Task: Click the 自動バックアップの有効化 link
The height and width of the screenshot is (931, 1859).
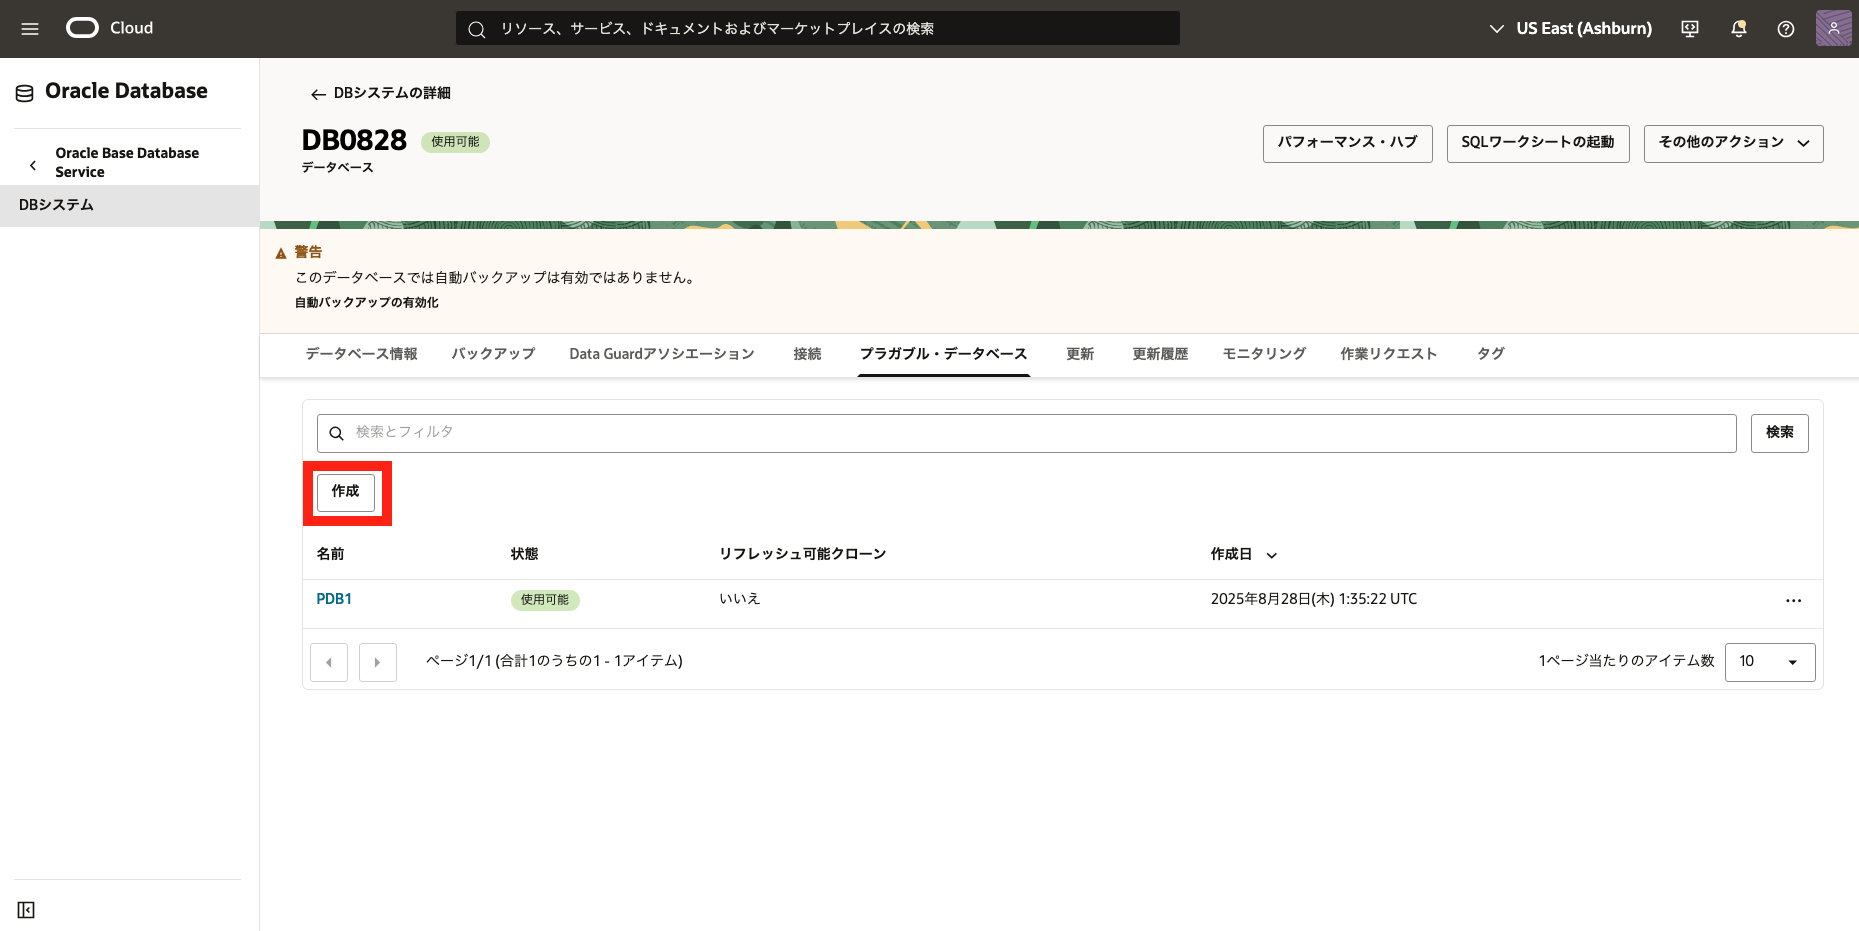Action: point(366,302)
